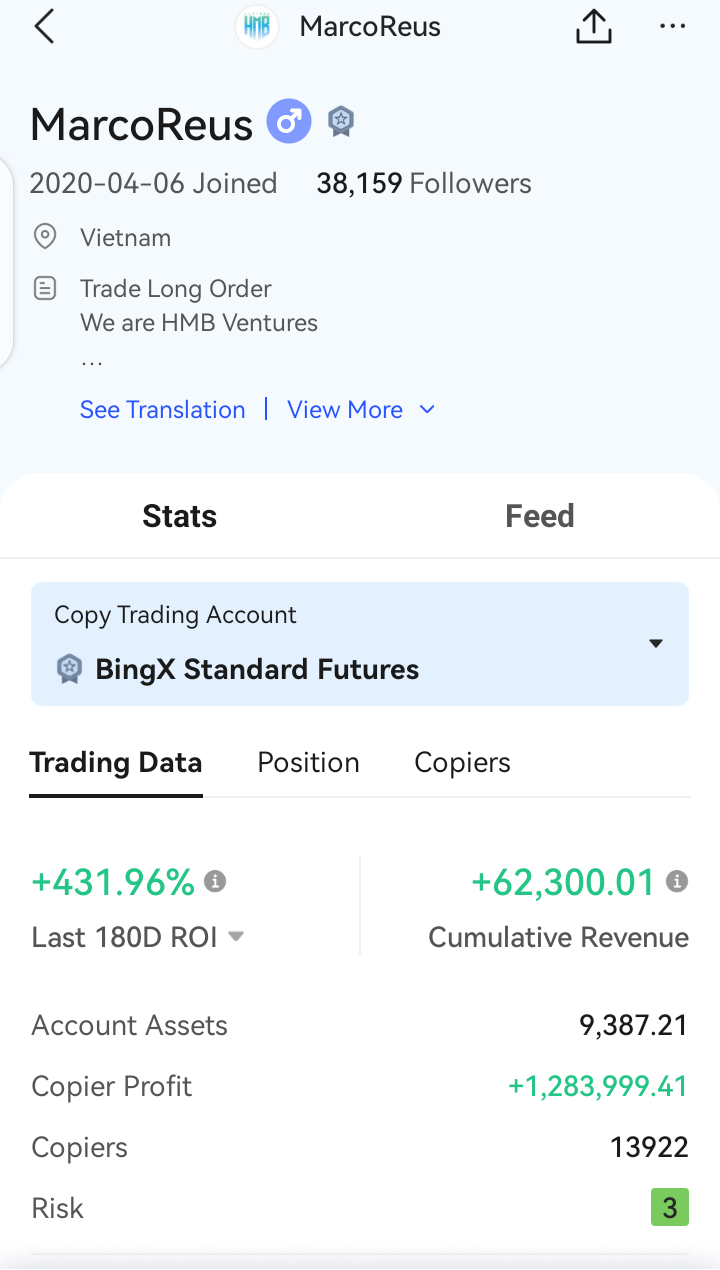Open the three-dot more options menu
Viewport: 720px width, 1270px height.
coord(672,27)
